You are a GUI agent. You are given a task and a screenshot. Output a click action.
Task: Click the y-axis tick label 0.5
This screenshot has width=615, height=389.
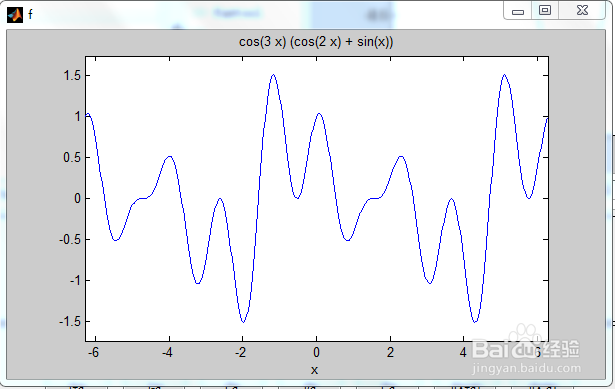(x=72, y=157)
